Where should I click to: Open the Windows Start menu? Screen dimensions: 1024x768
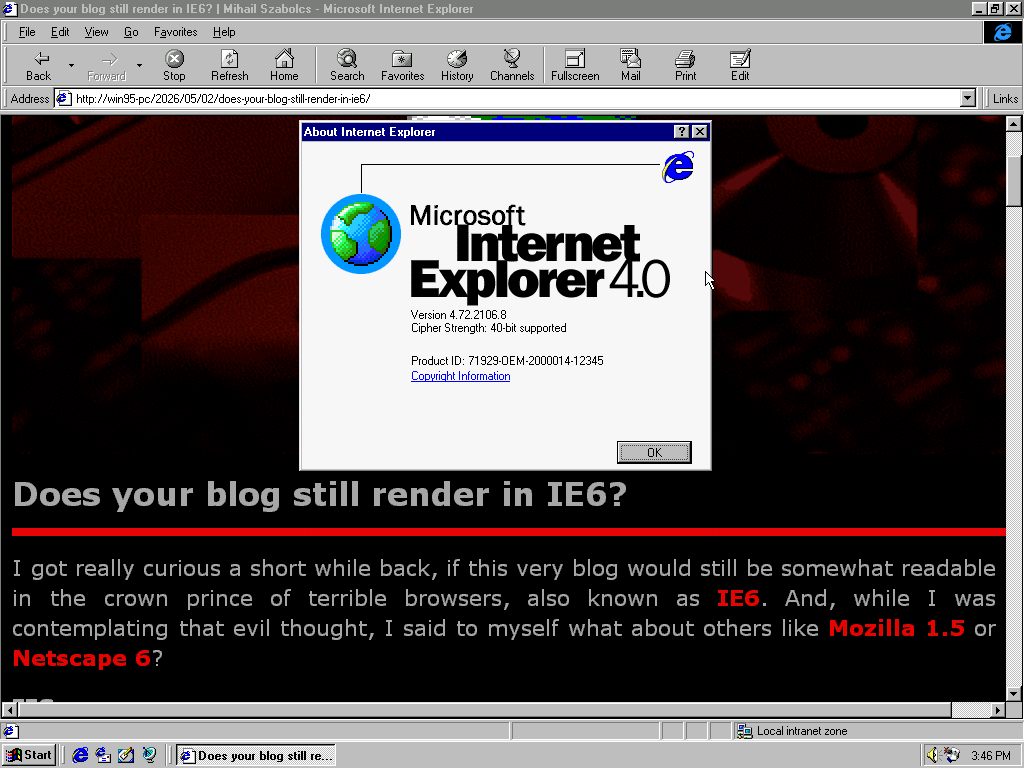(29, 756)
